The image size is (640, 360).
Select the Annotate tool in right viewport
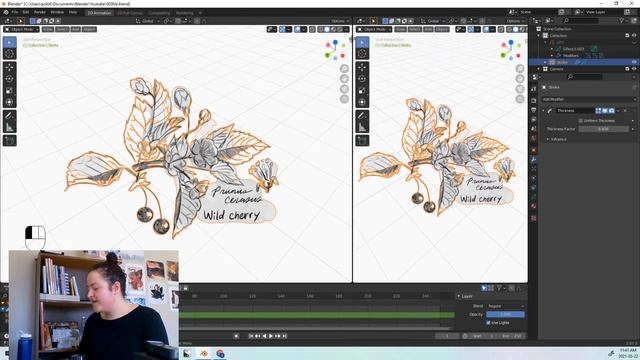362,116
